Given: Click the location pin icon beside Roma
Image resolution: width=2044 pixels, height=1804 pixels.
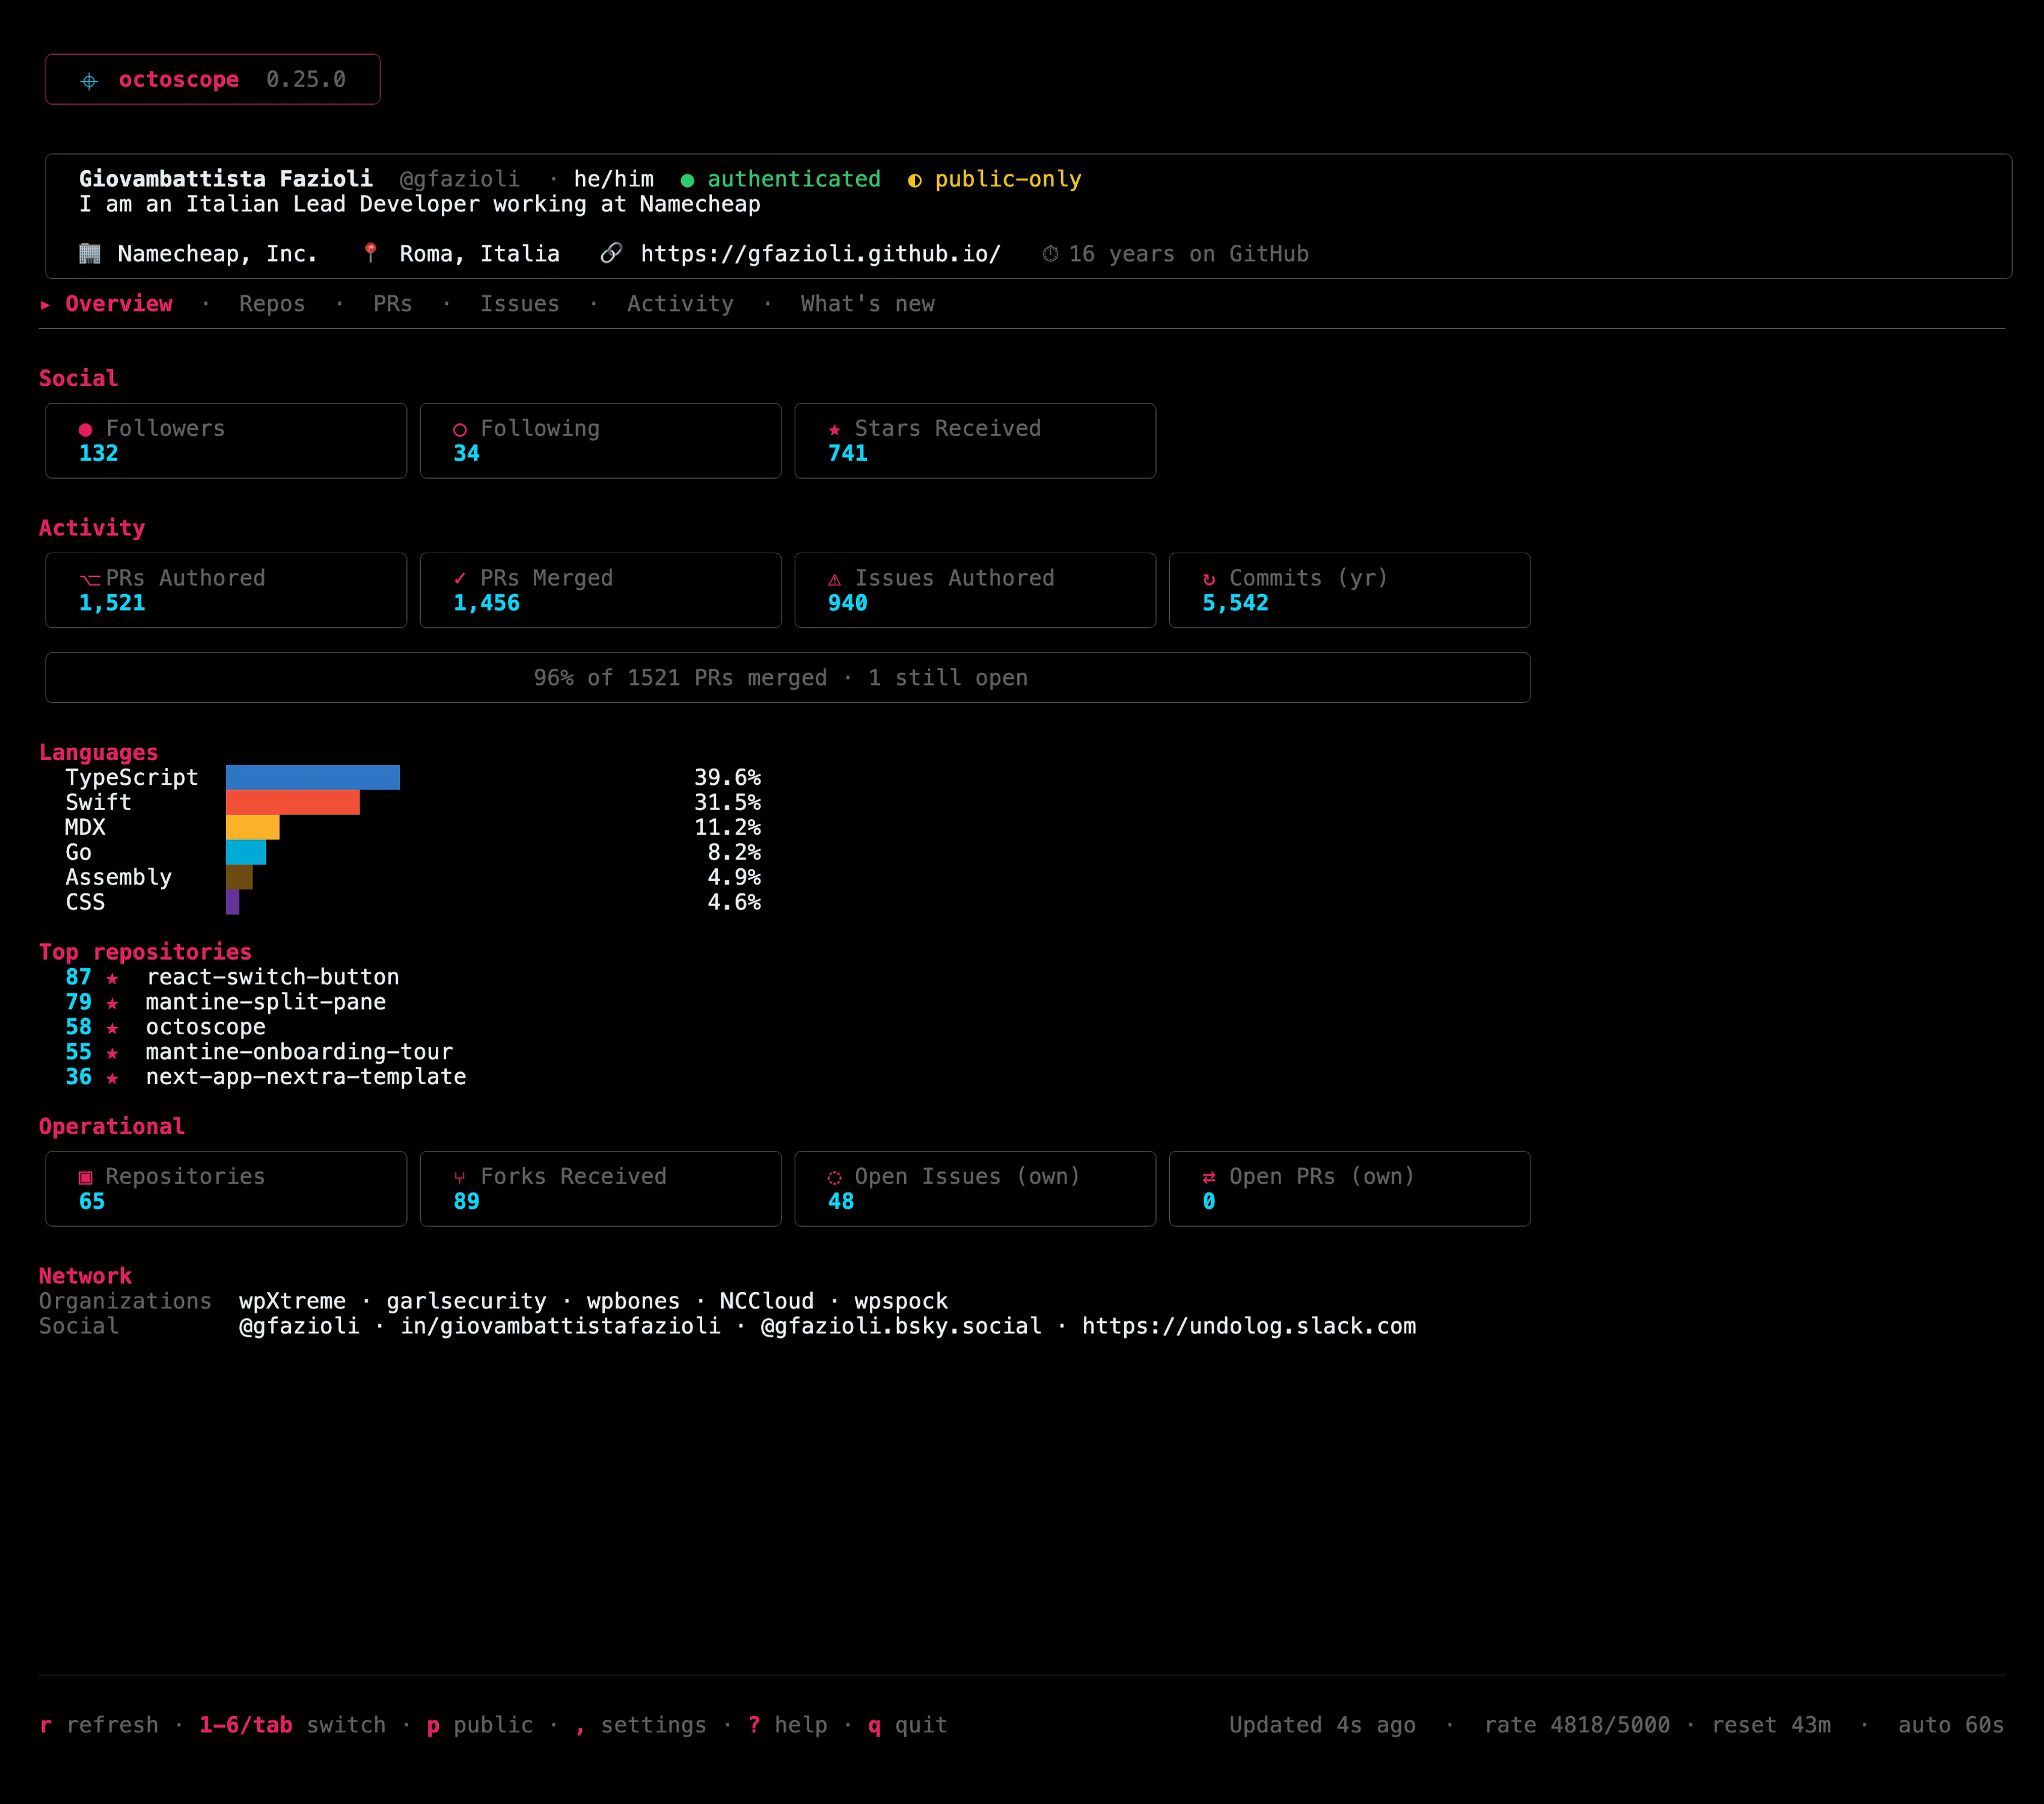Looking at the screenshot, I should (370, 253).
